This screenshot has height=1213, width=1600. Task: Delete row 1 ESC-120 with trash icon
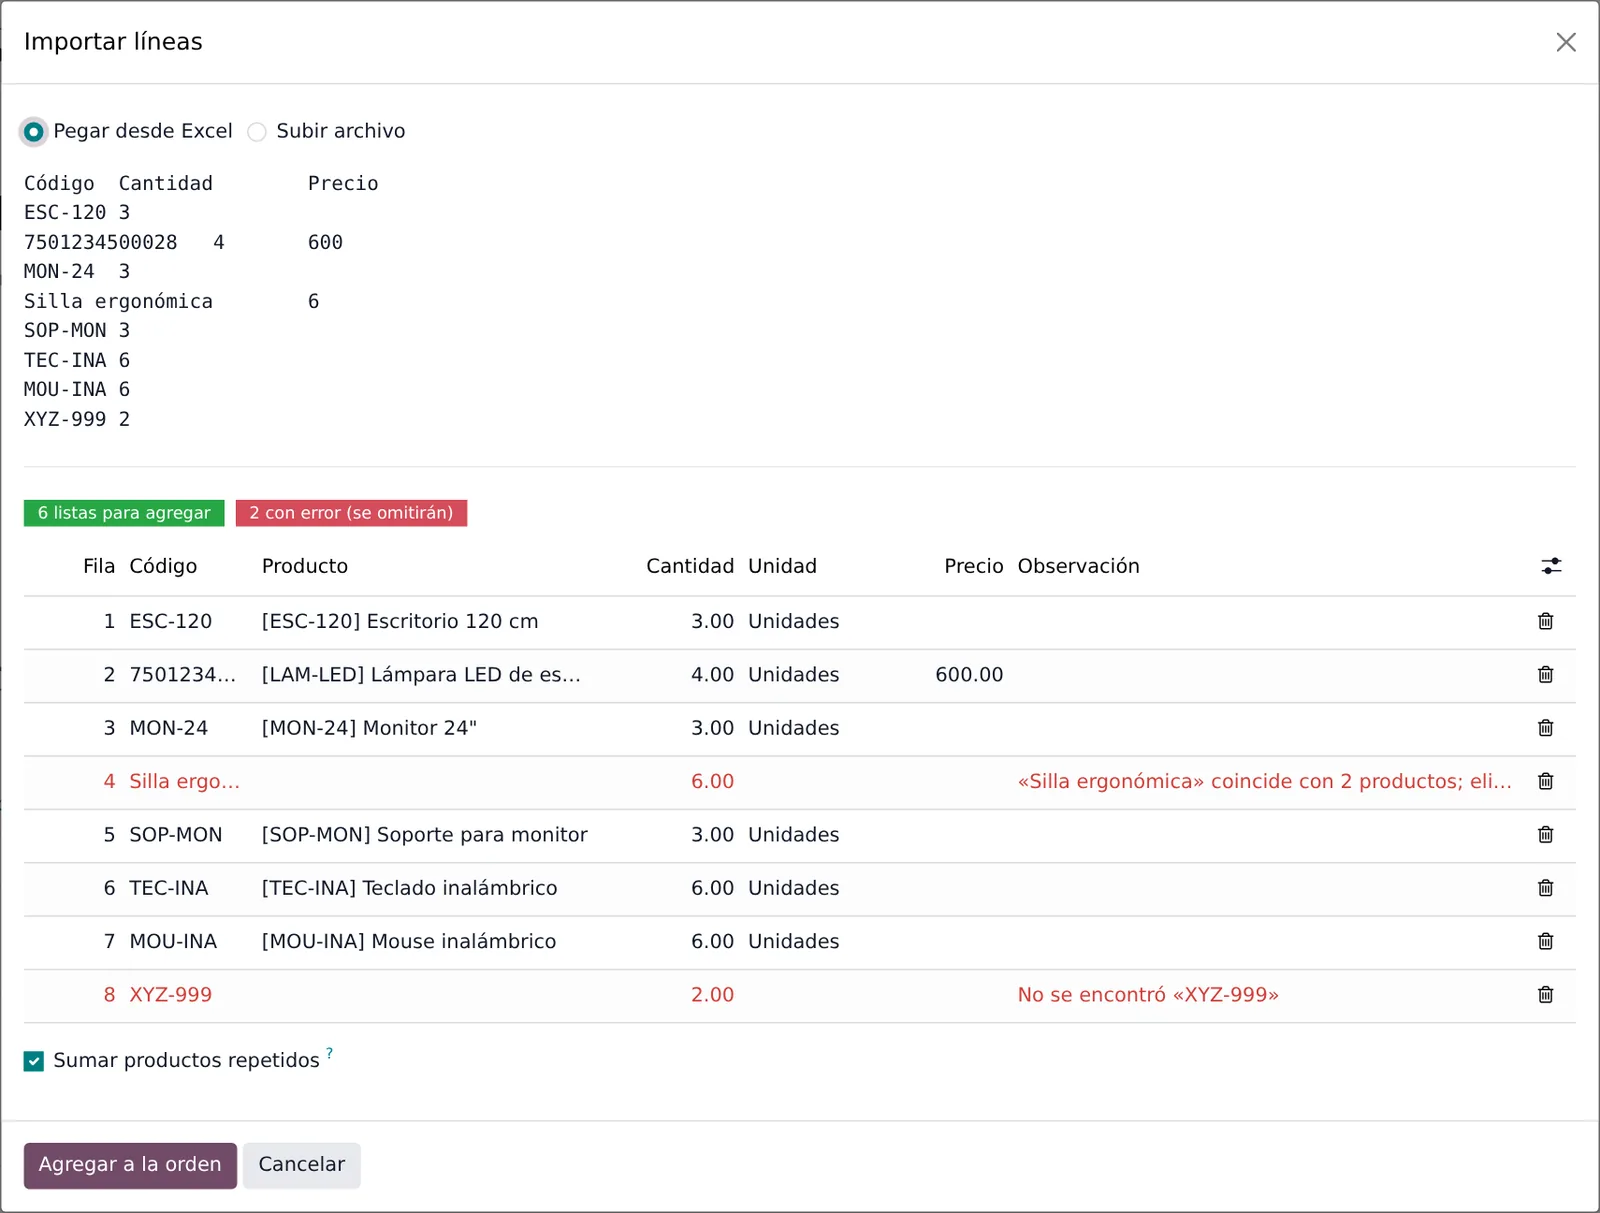(x=1545, y=621)
